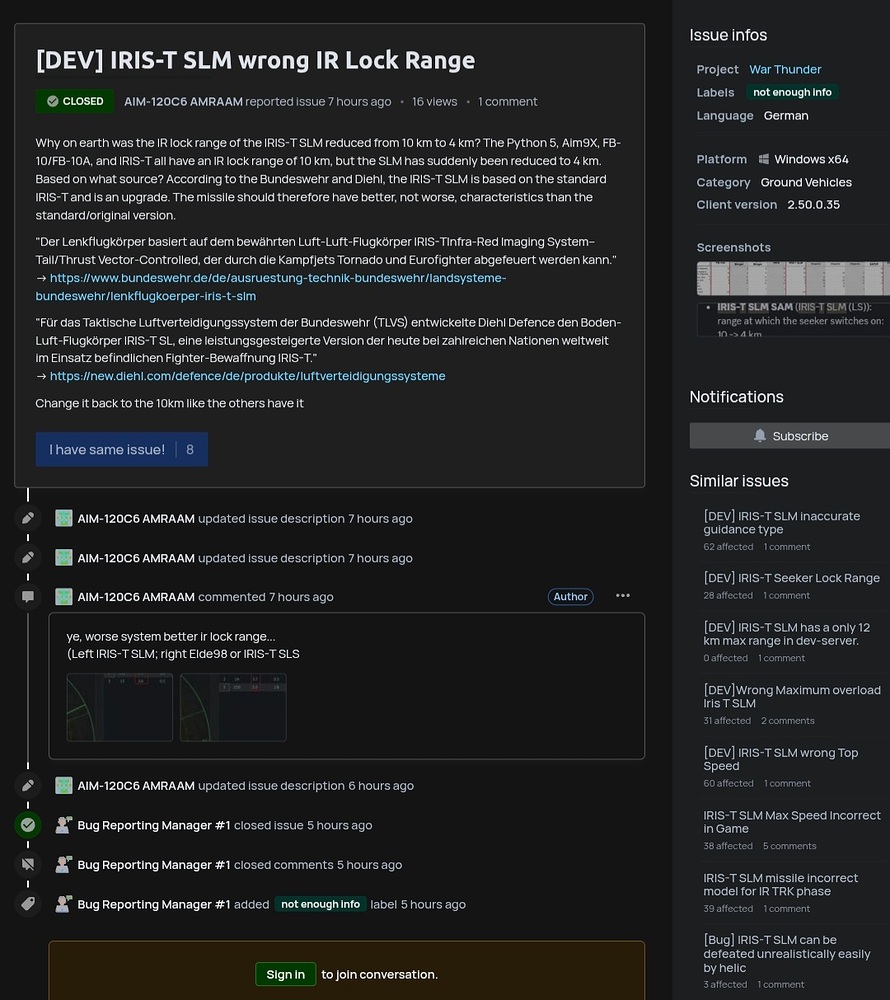Open the diehl.com luftverteidigungssysteme link
The image size is (890, 1000).
[247, 376]
